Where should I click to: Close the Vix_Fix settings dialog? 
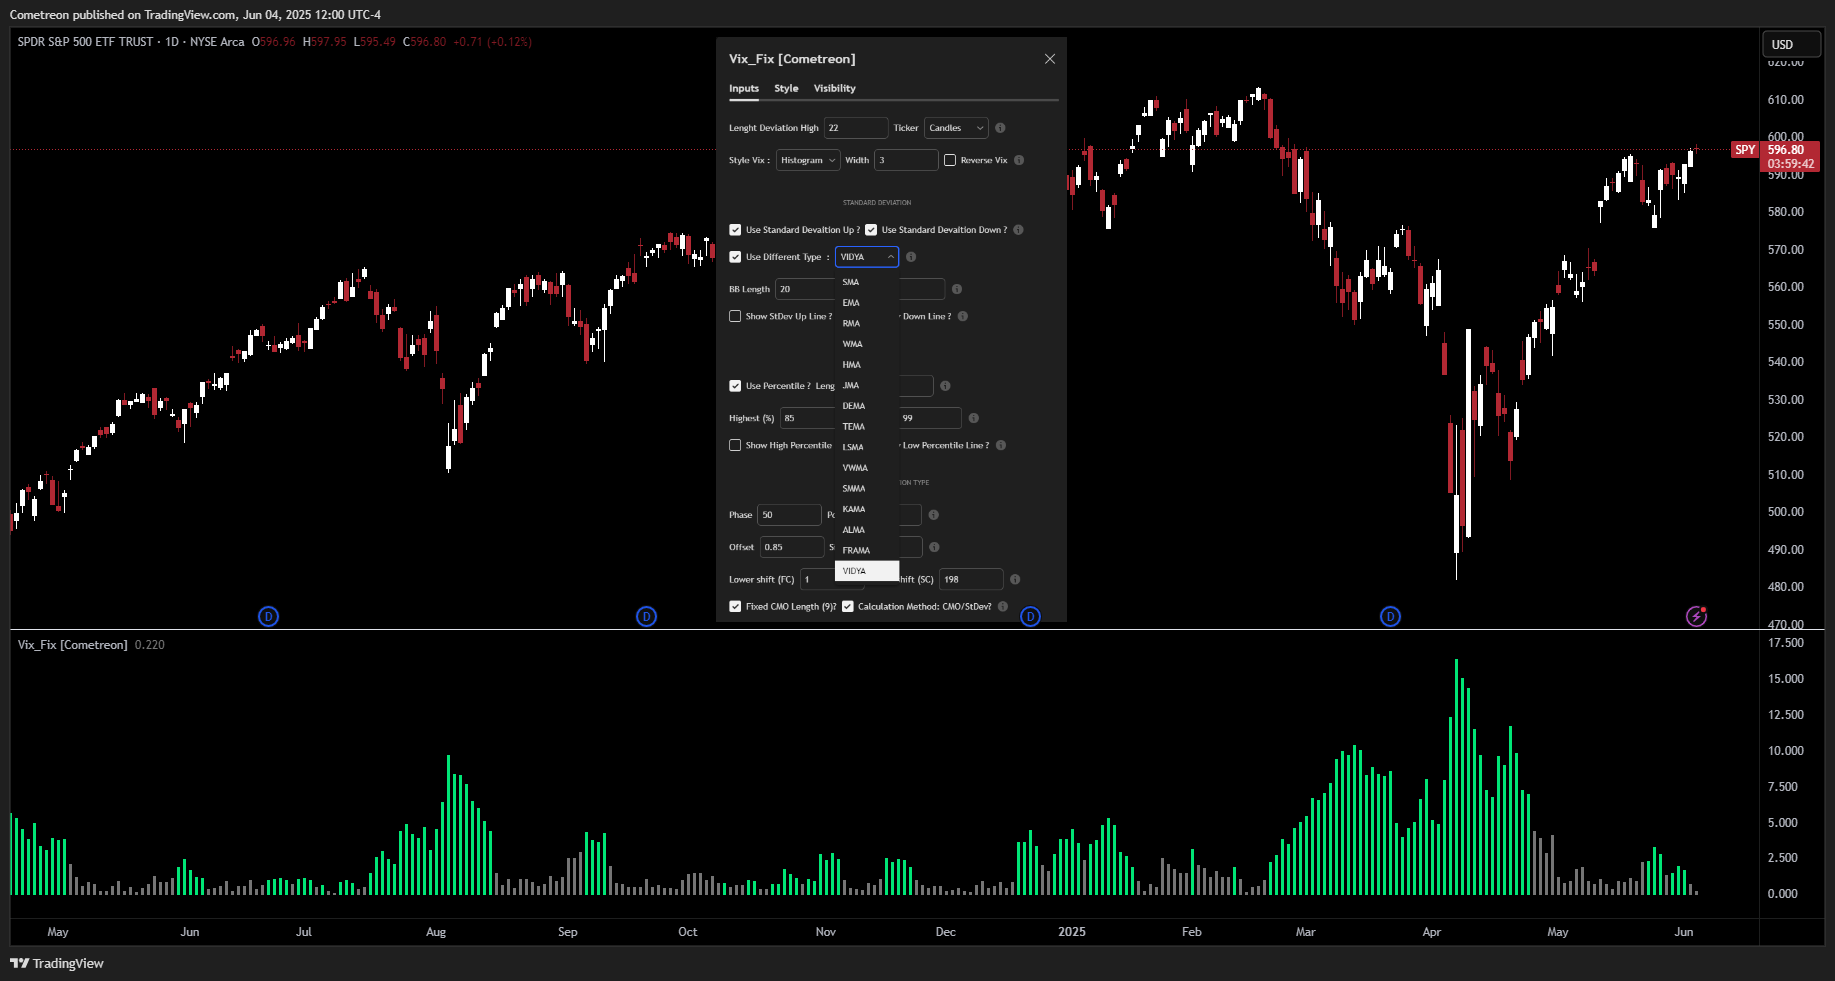pyautogui.click(x=1049, y=59)
